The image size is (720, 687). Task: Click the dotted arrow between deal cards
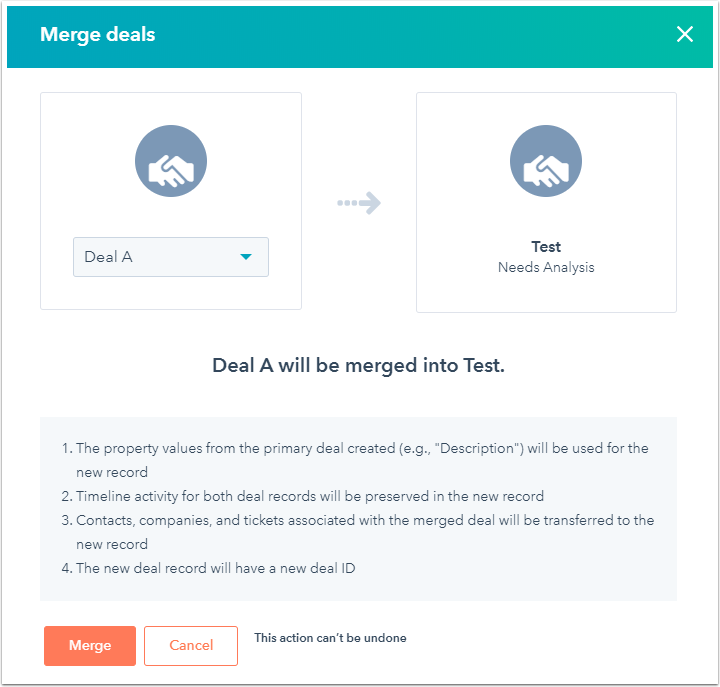[x=359, y=203]
